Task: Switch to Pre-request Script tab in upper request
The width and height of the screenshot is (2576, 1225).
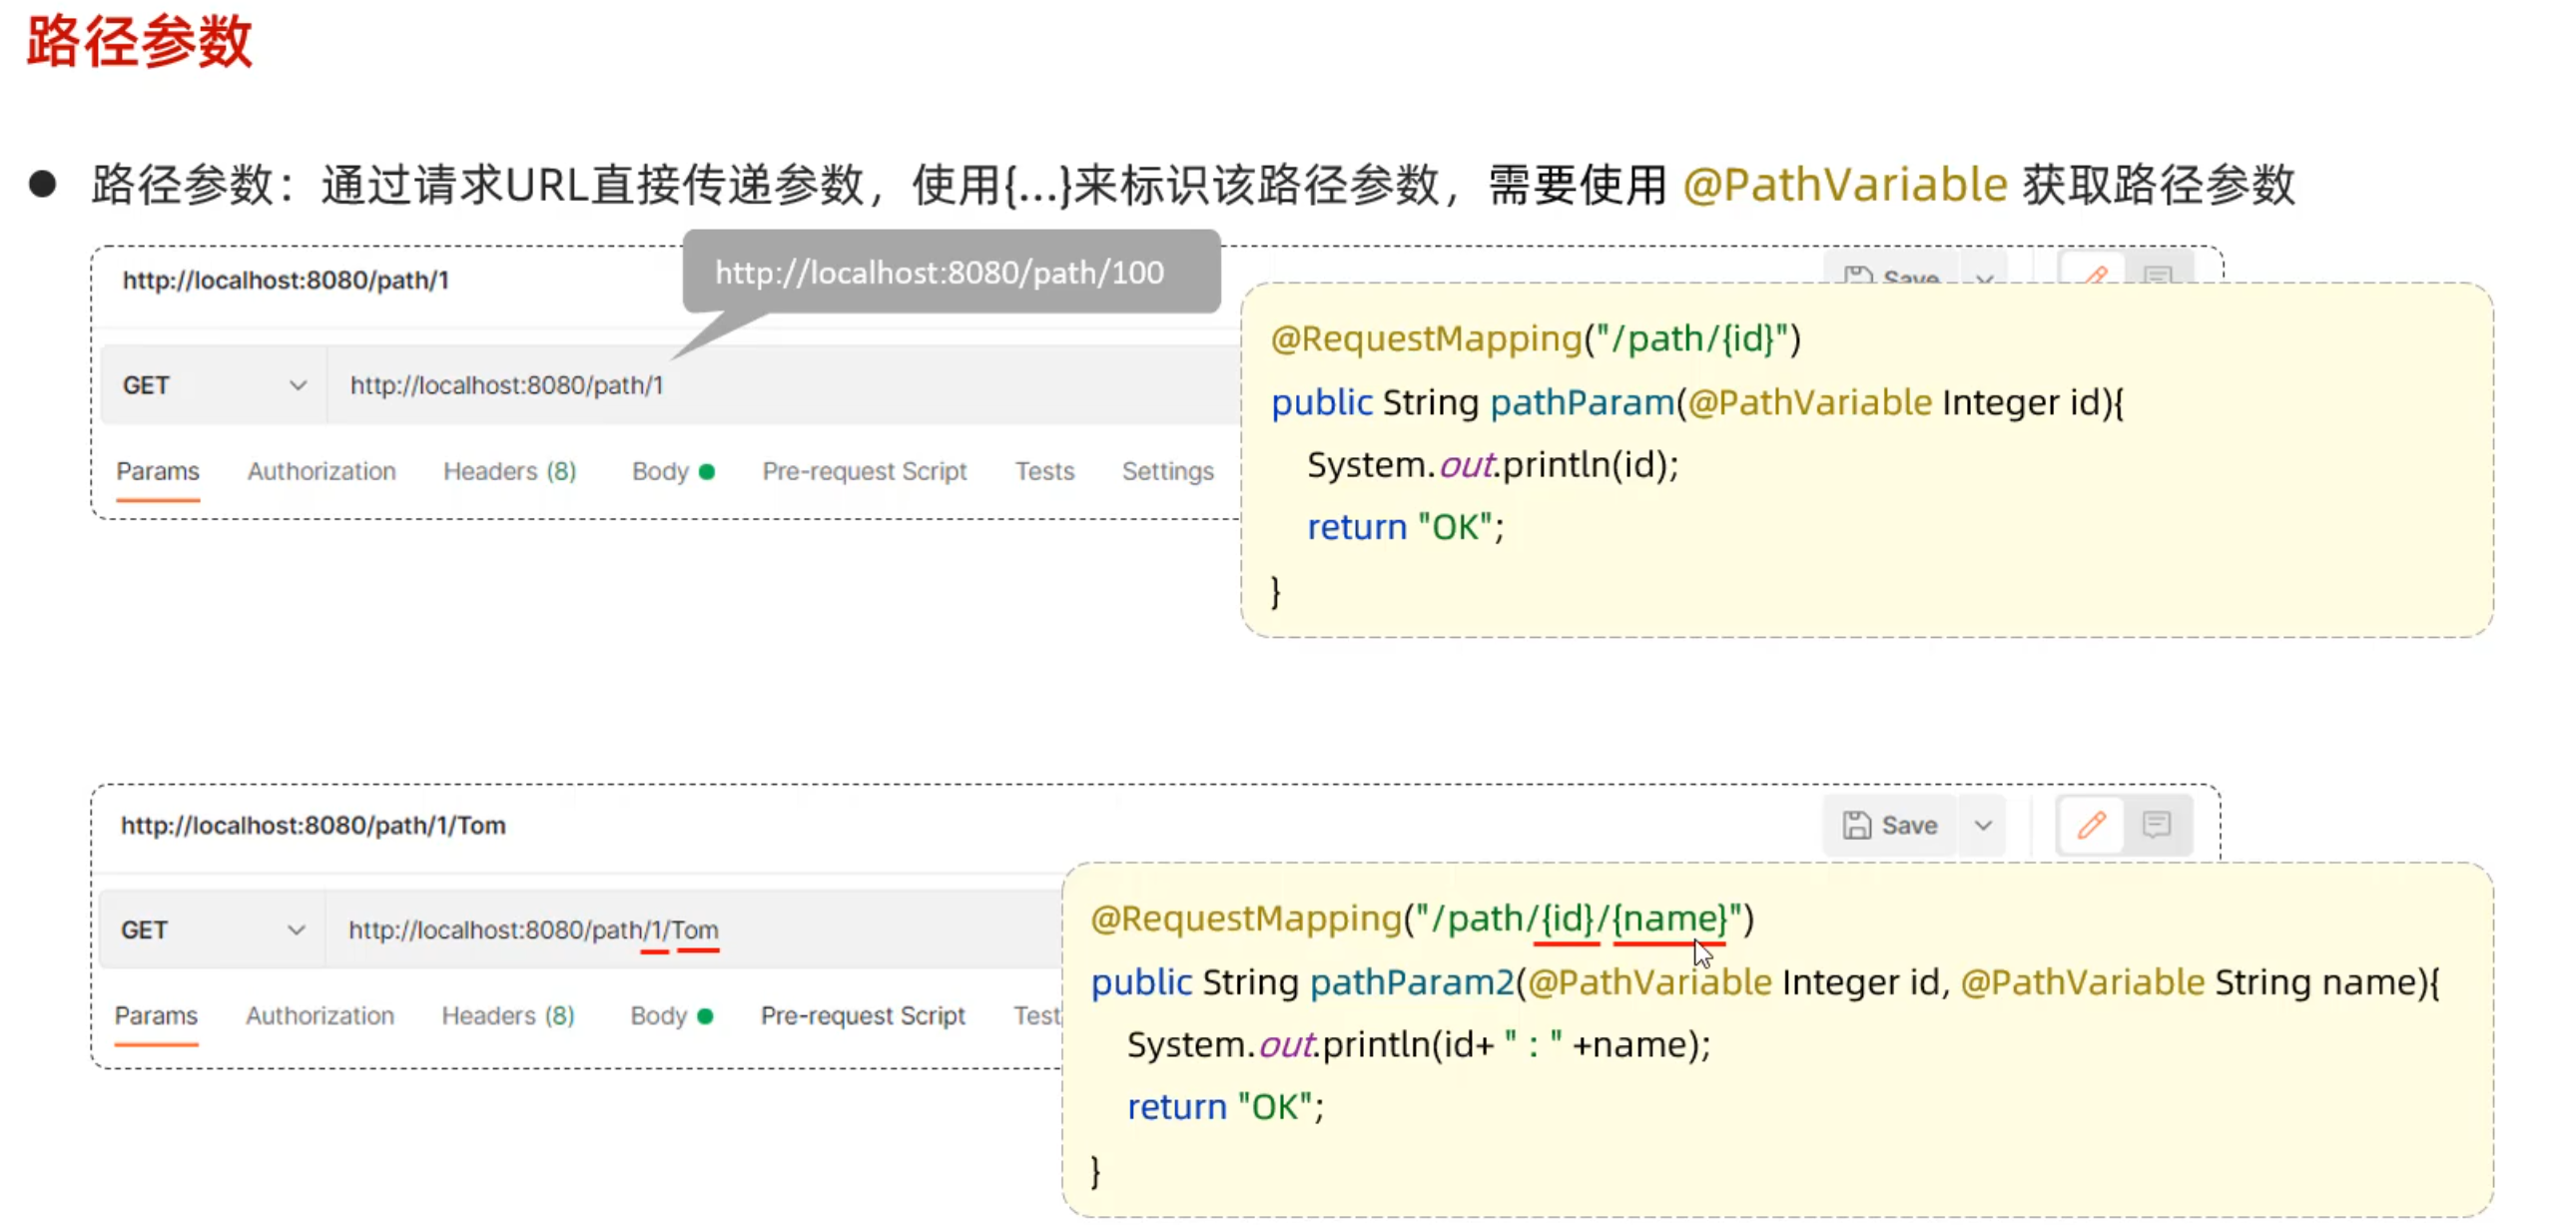Action: click(864, 471)
